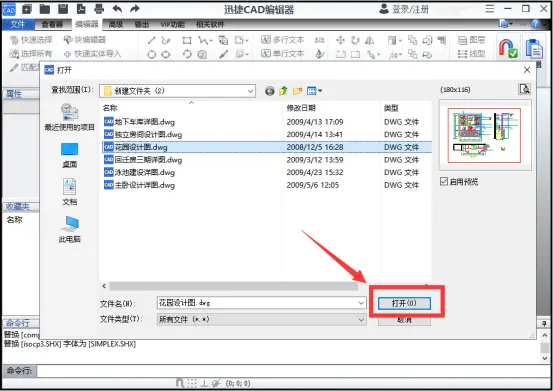Open 最近使用的项目 in dialog sidebar
Viewport: 553px width, 391px height.
coord(69,117)
